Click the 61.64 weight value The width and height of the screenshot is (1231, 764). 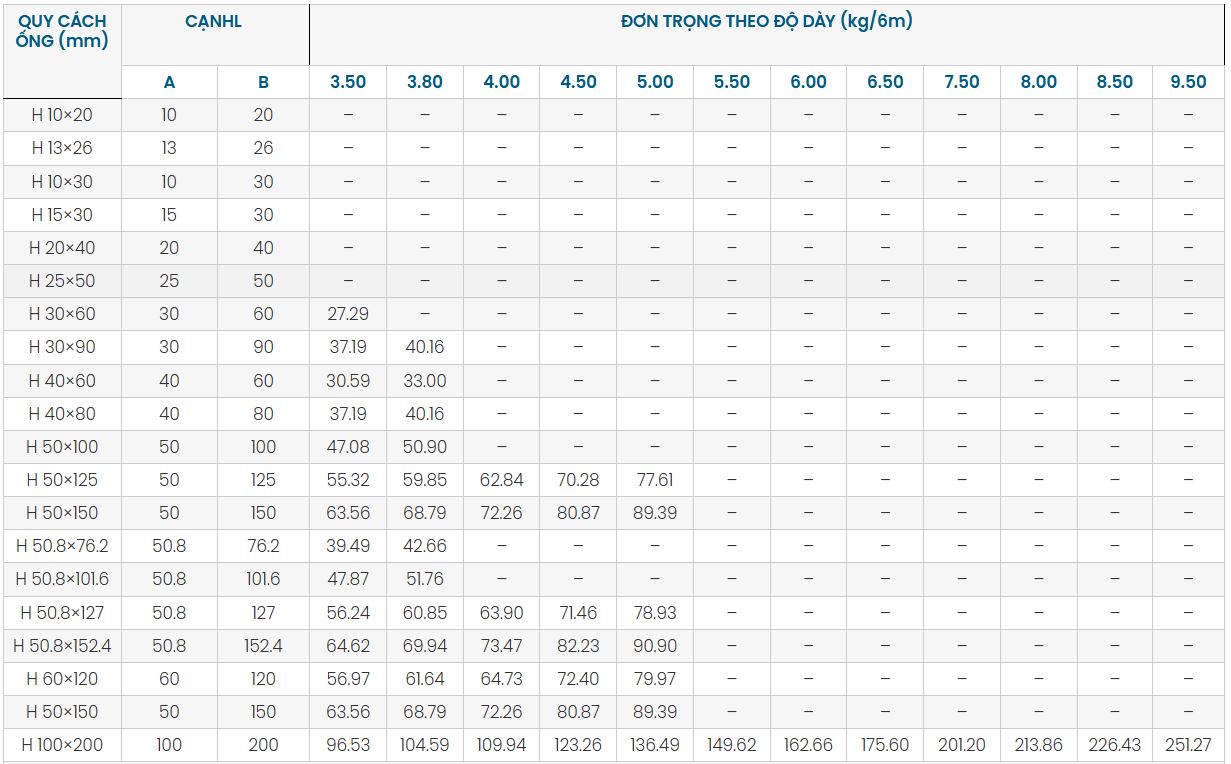coord(425,679)
